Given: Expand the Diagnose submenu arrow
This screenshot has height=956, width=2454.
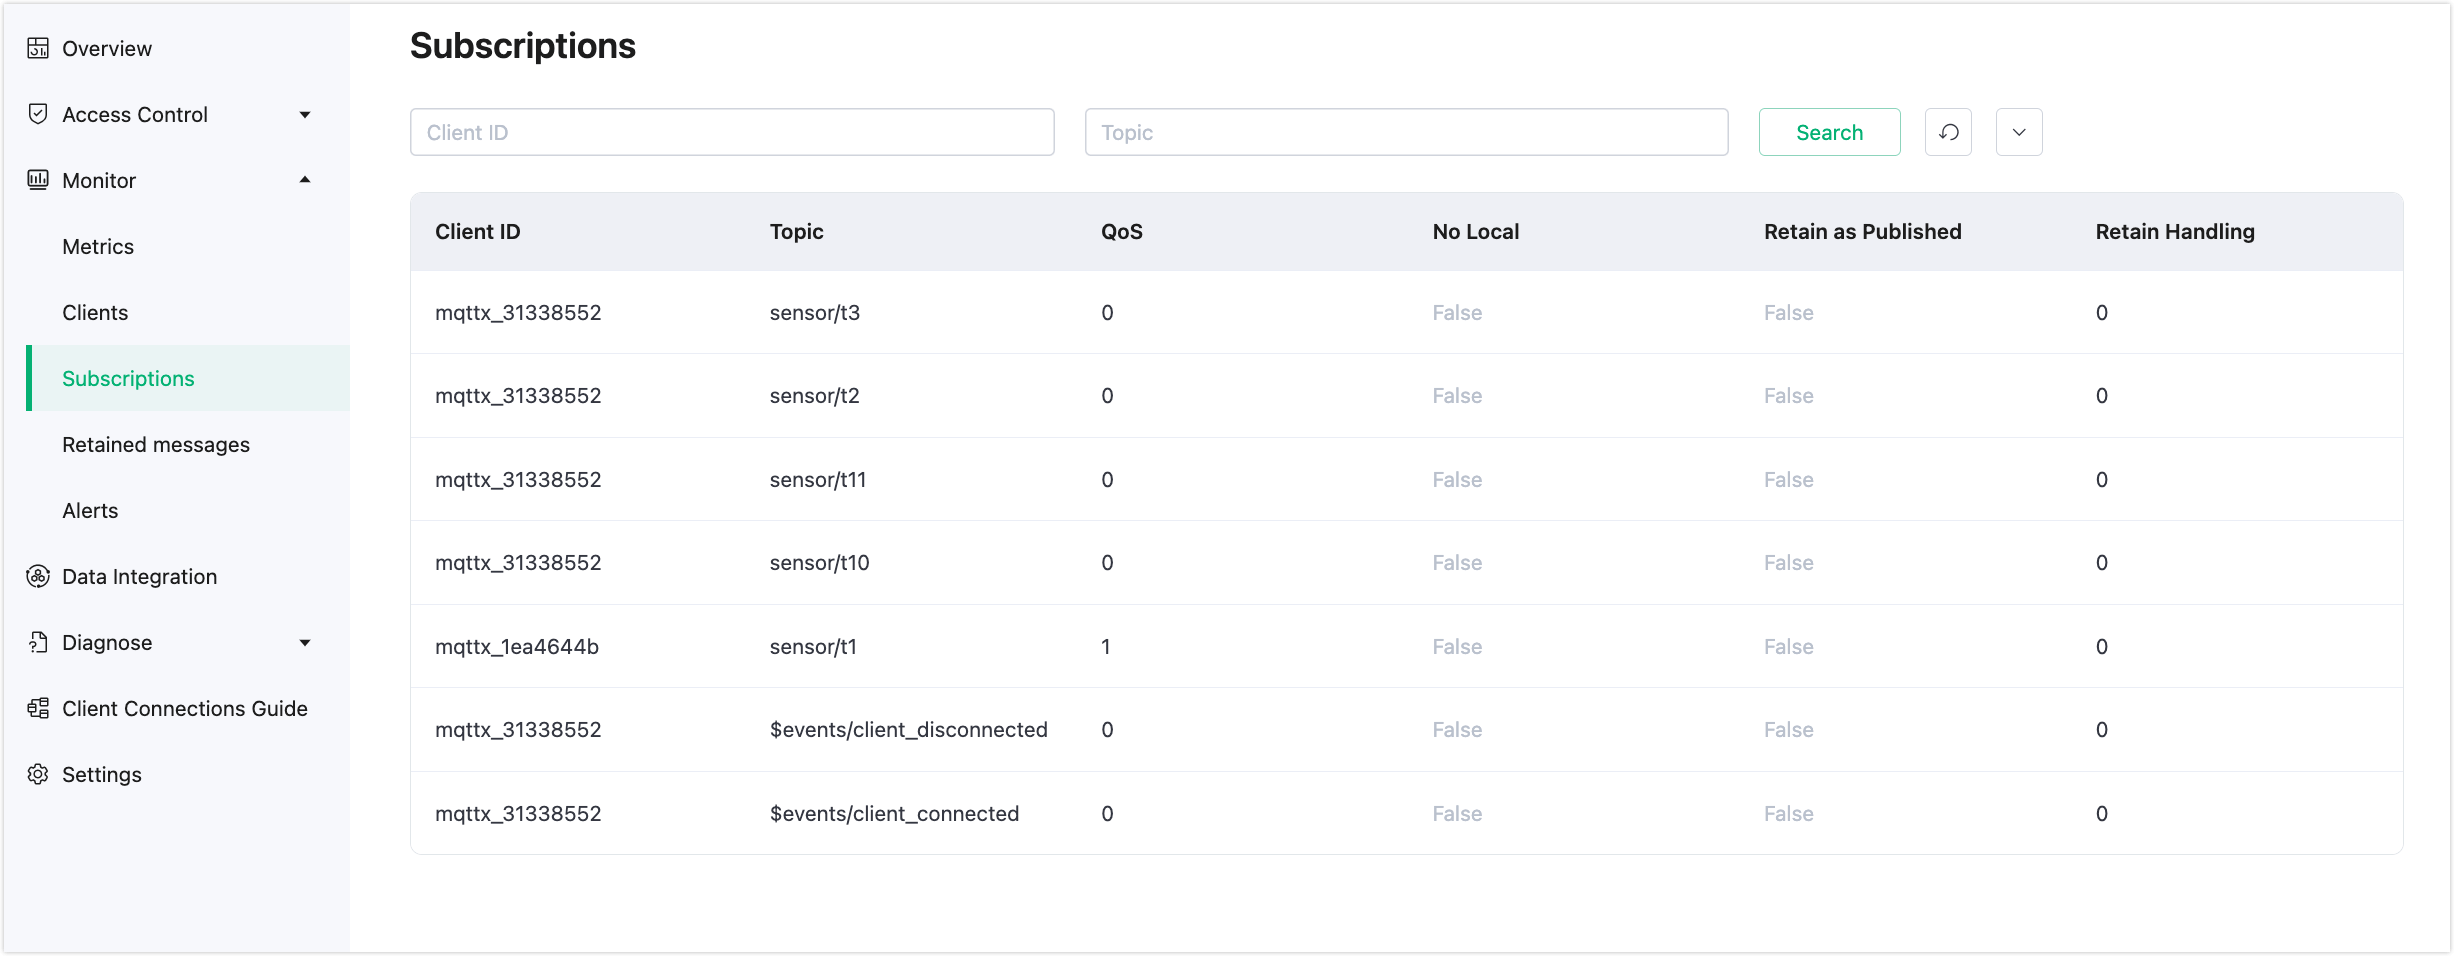Looking at the screenshot, I should (305, 643).
